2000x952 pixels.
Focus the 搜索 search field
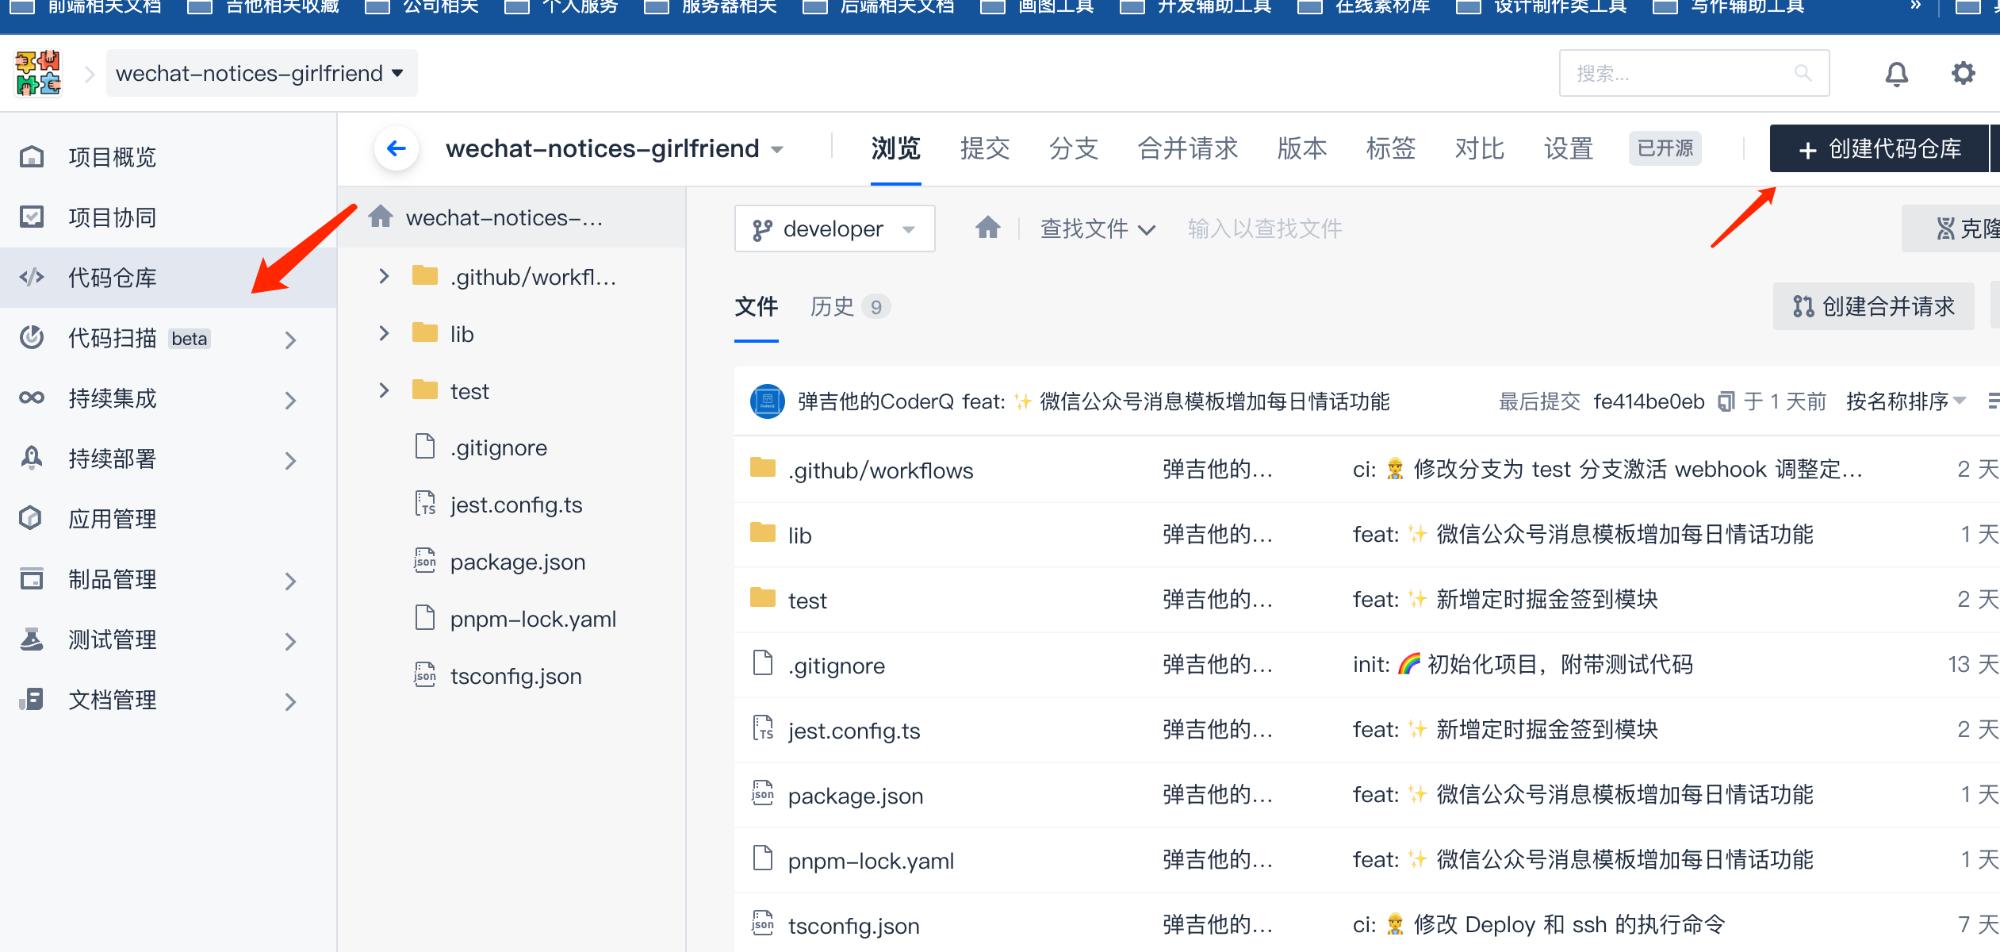coord(1694,73)
